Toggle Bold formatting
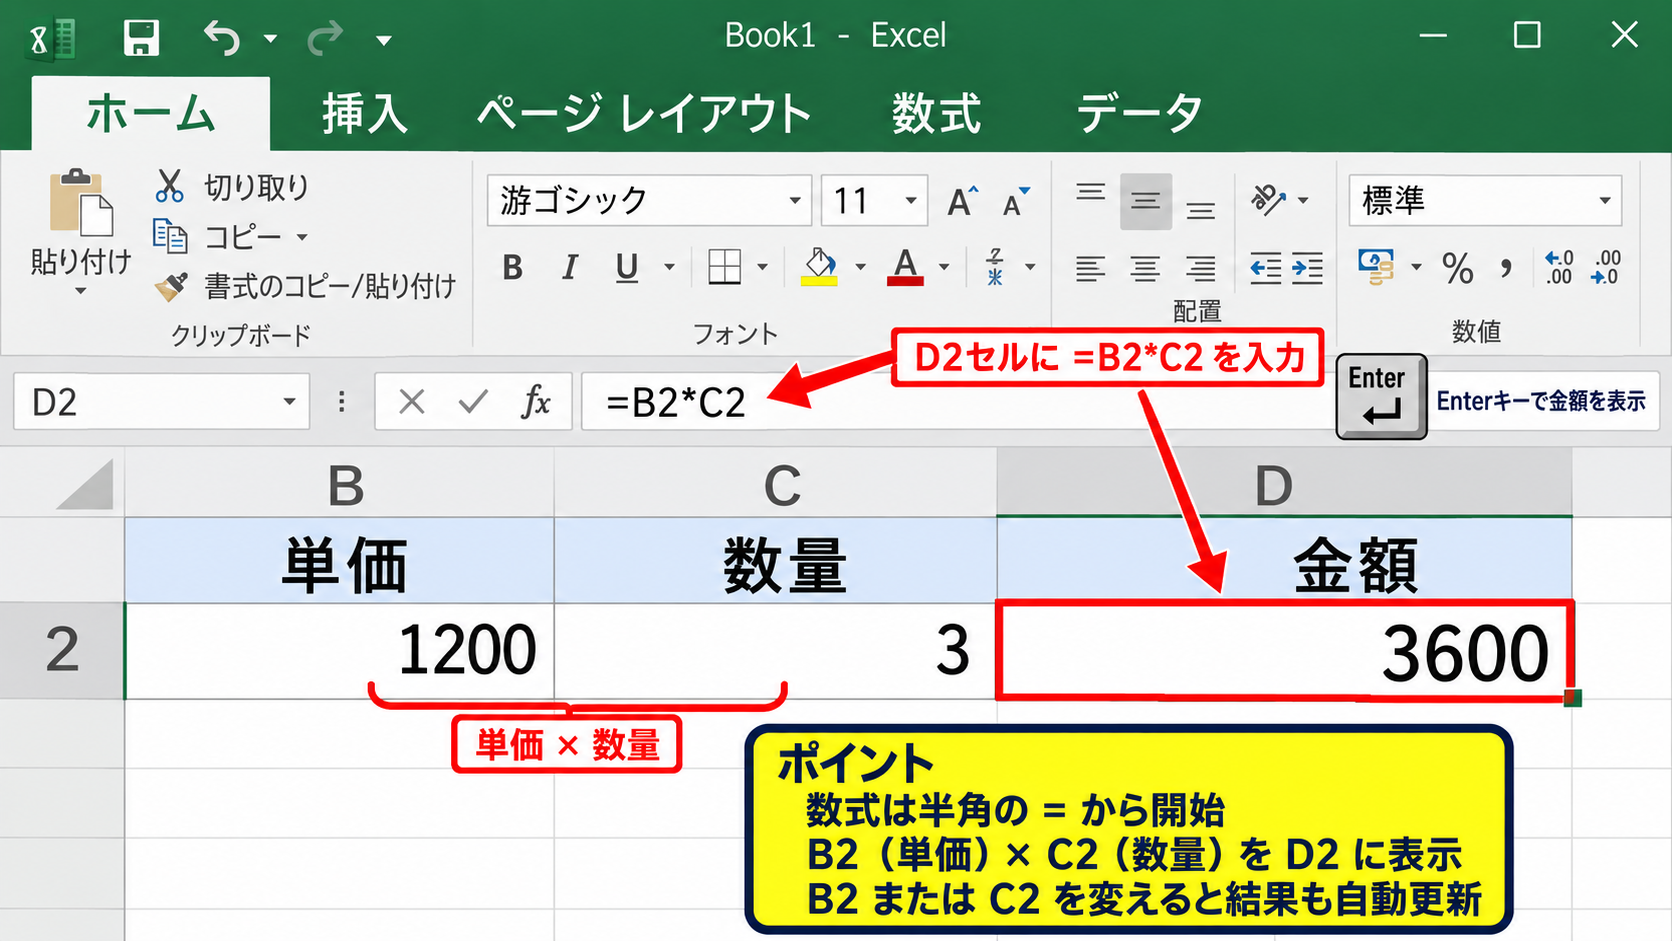This screenshot has width=1672, height=941. coord(513,267)
